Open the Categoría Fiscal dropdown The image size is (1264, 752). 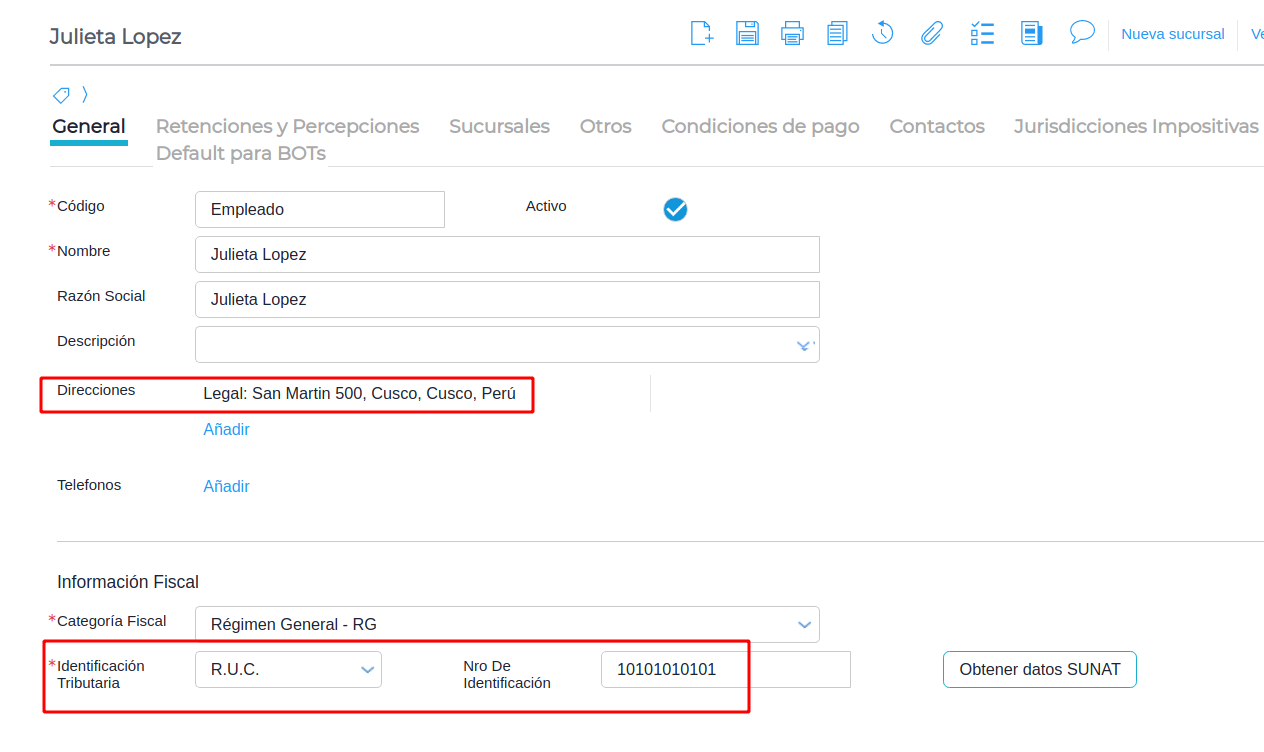click(x=804, y=625)
